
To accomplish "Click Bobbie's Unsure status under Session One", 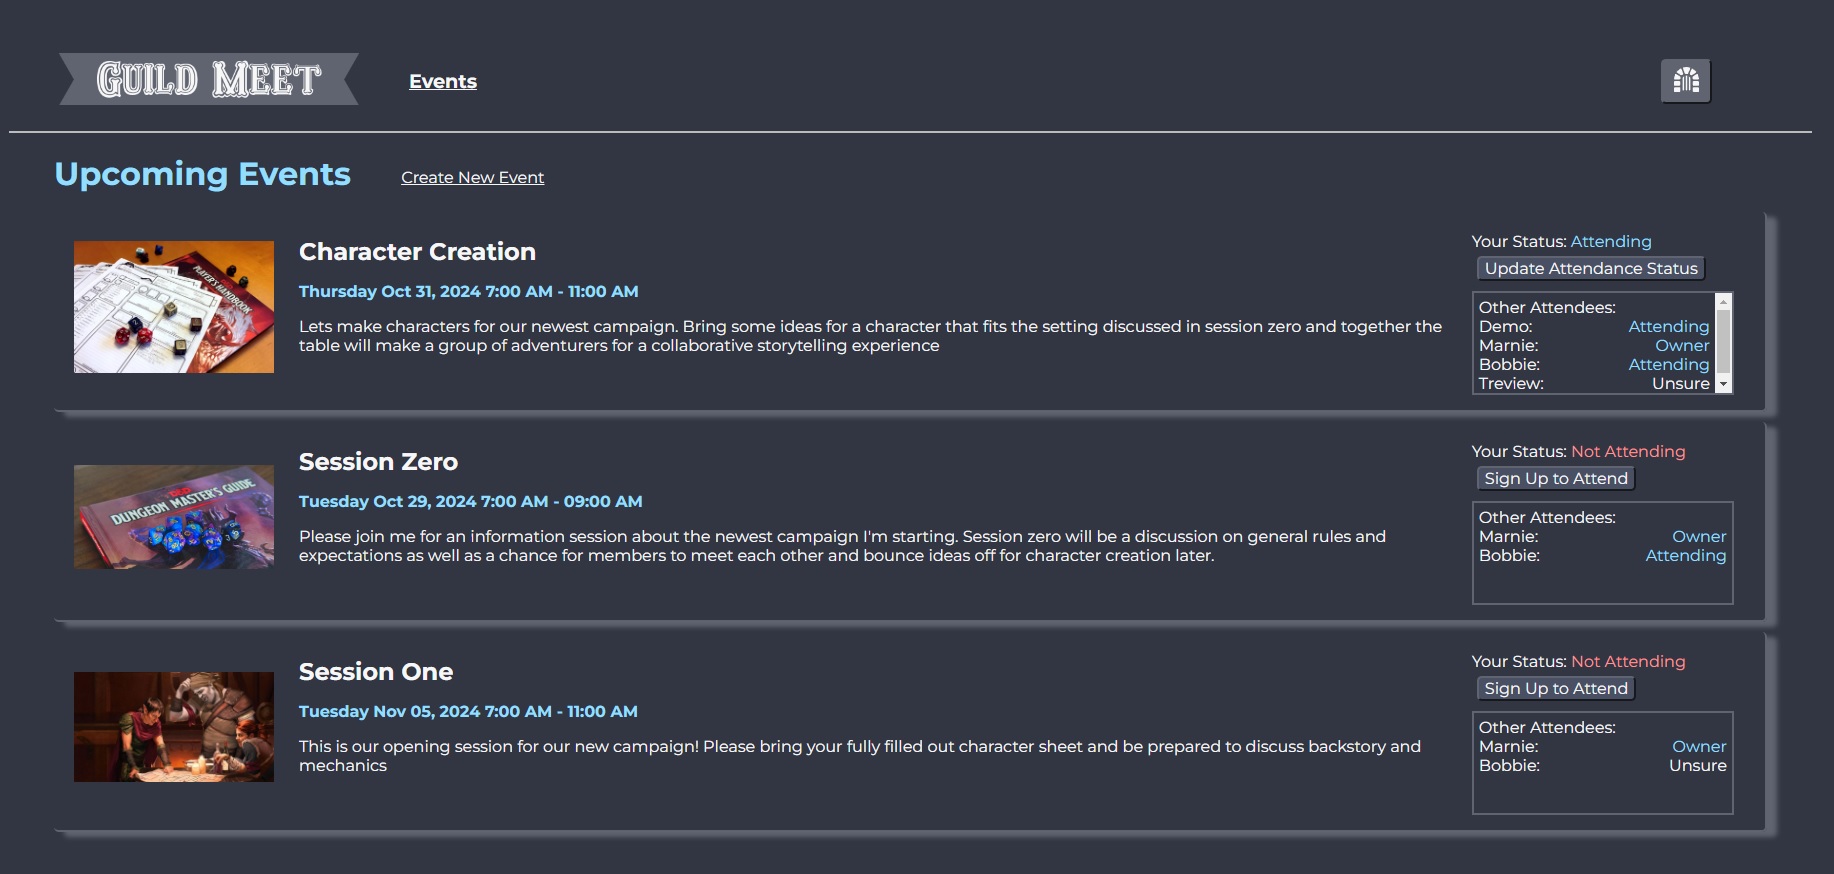I will (1697, 765).
